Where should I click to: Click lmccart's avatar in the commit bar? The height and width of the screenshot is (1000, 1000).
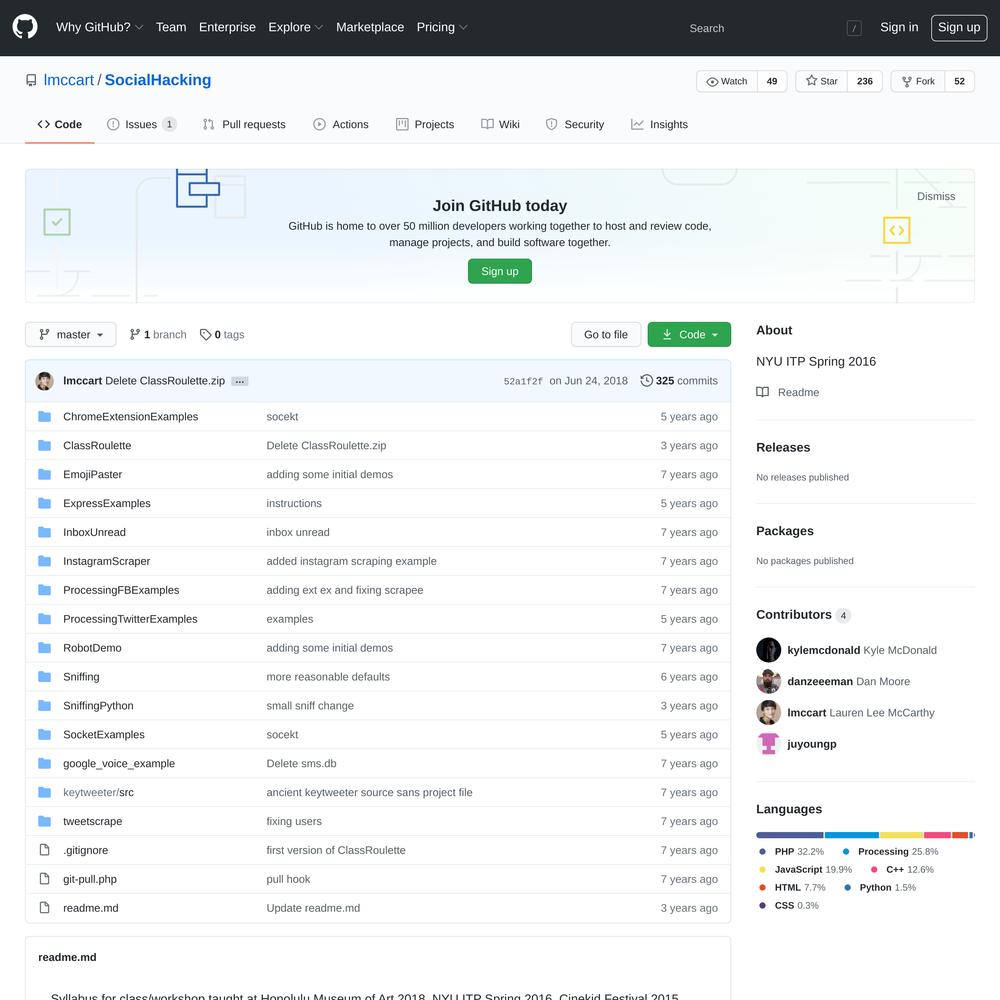[x=45, y=381]
